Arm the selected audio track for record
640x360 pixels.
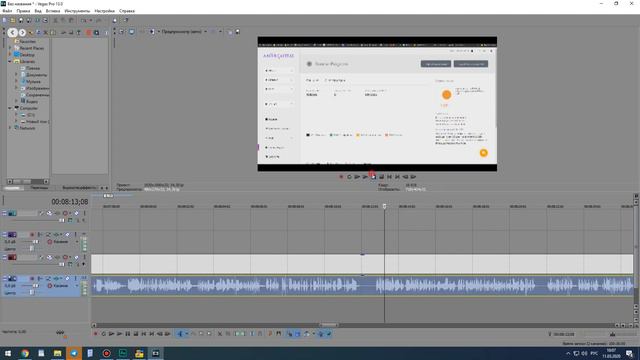(32, 279)
